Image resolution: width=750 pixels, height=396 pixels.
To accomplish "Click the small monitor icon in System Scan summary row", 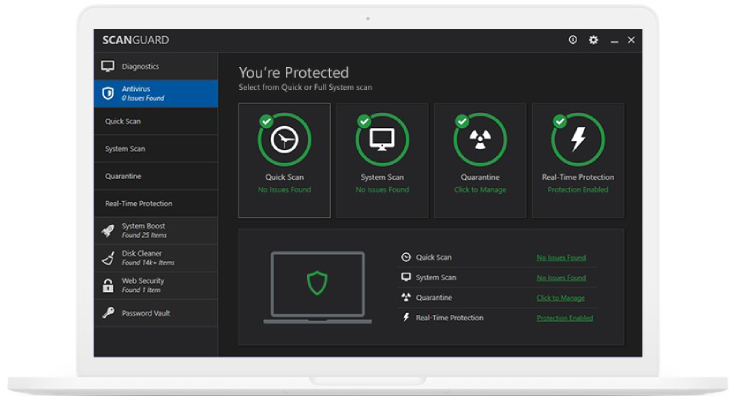I will pos(406,277).
